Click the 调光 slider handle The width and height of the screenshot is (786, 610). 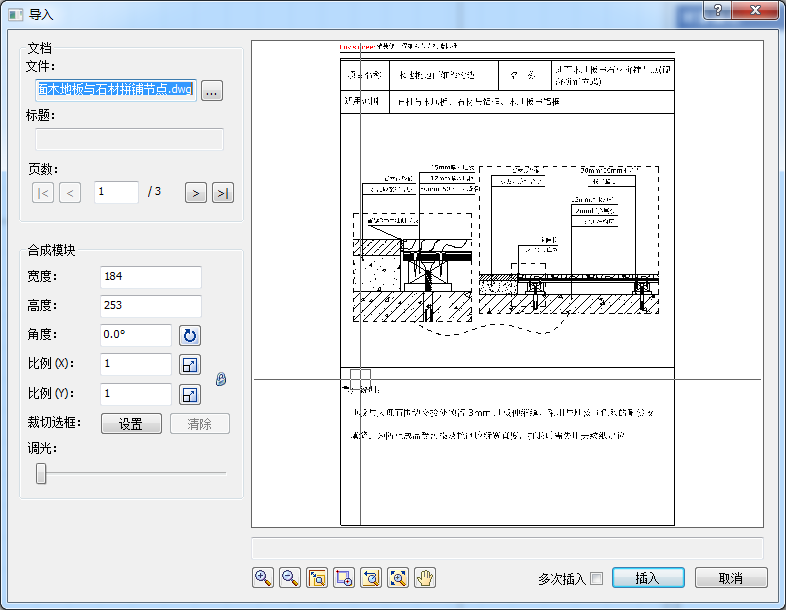tap(41, 473)
